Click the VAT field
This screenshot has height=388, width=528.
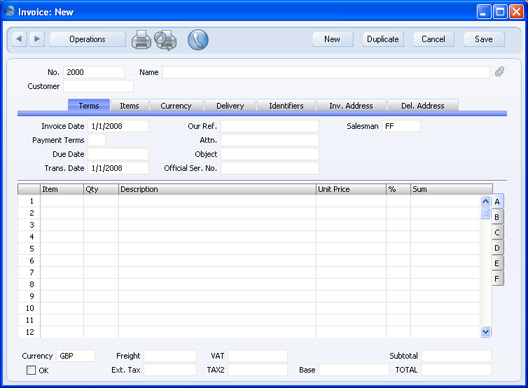tap(258, 356)
